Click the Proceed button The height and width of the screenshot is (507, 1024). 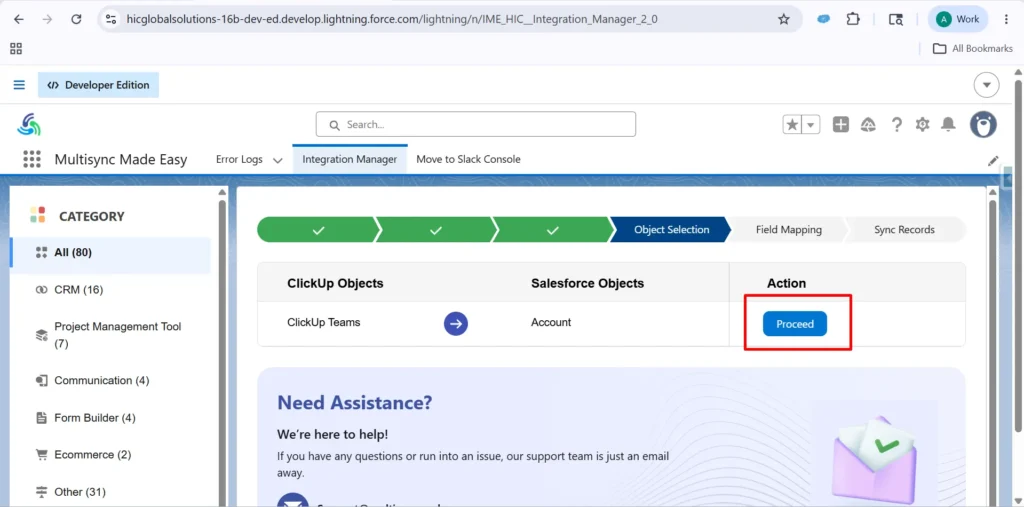point(795,324)
